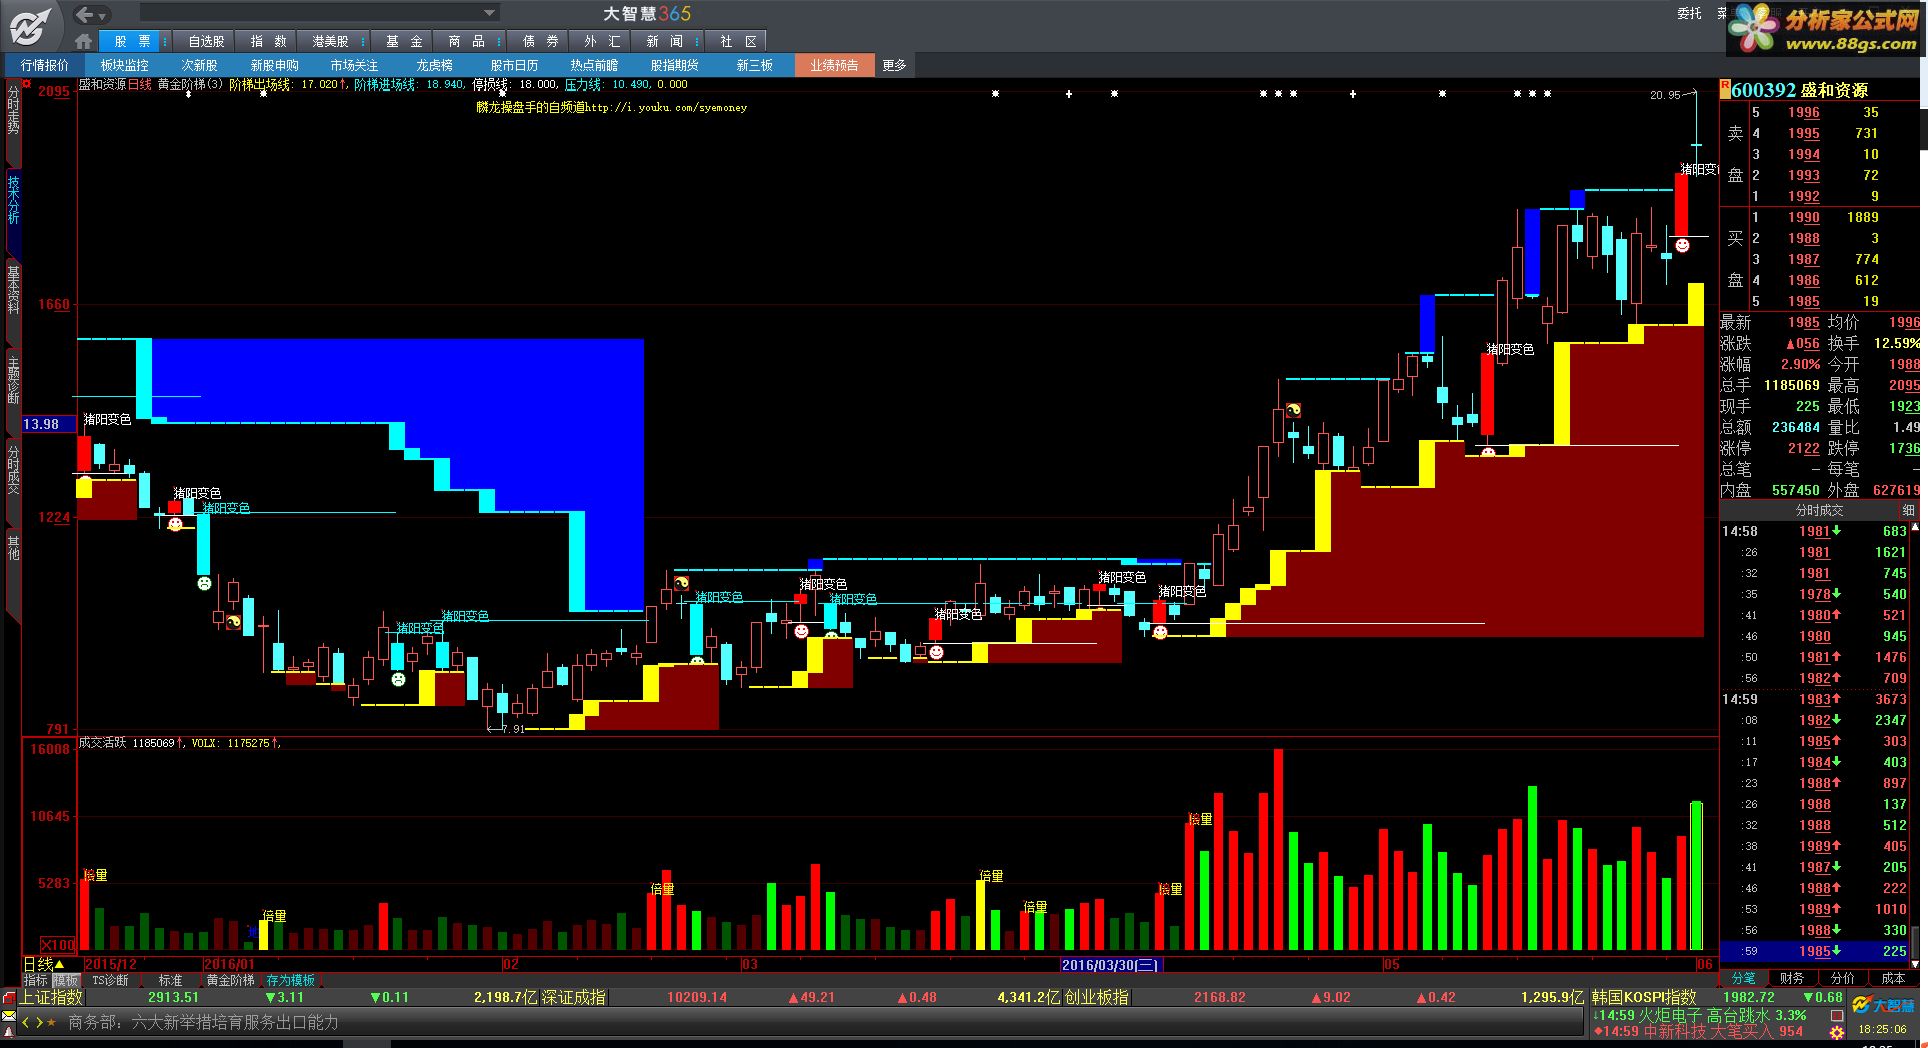Open 次新股 list
Viewport: 1928px width, 1048px height.
point(199,65)
